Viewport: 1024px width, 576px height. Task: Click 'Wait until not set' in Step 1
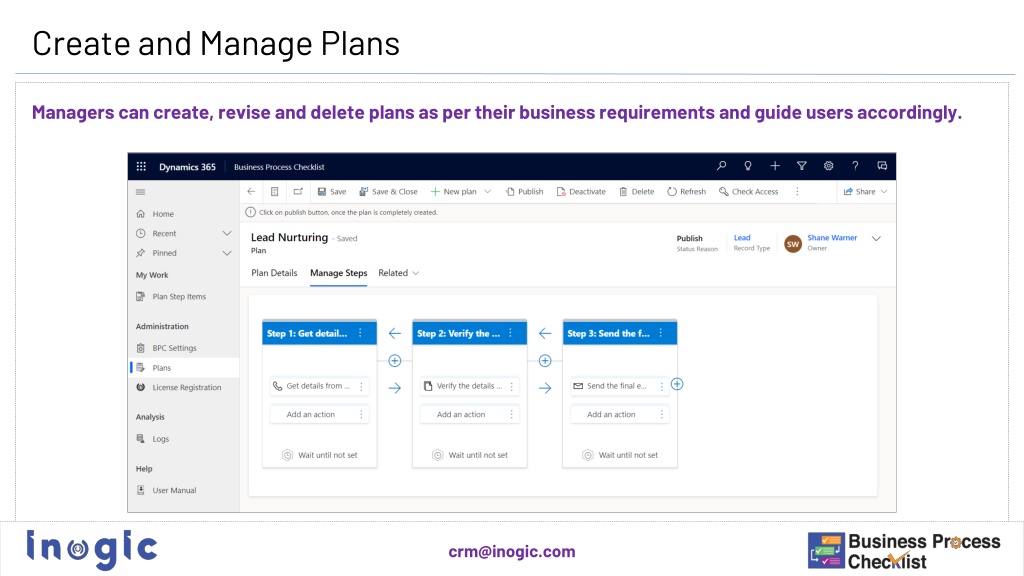320,455
